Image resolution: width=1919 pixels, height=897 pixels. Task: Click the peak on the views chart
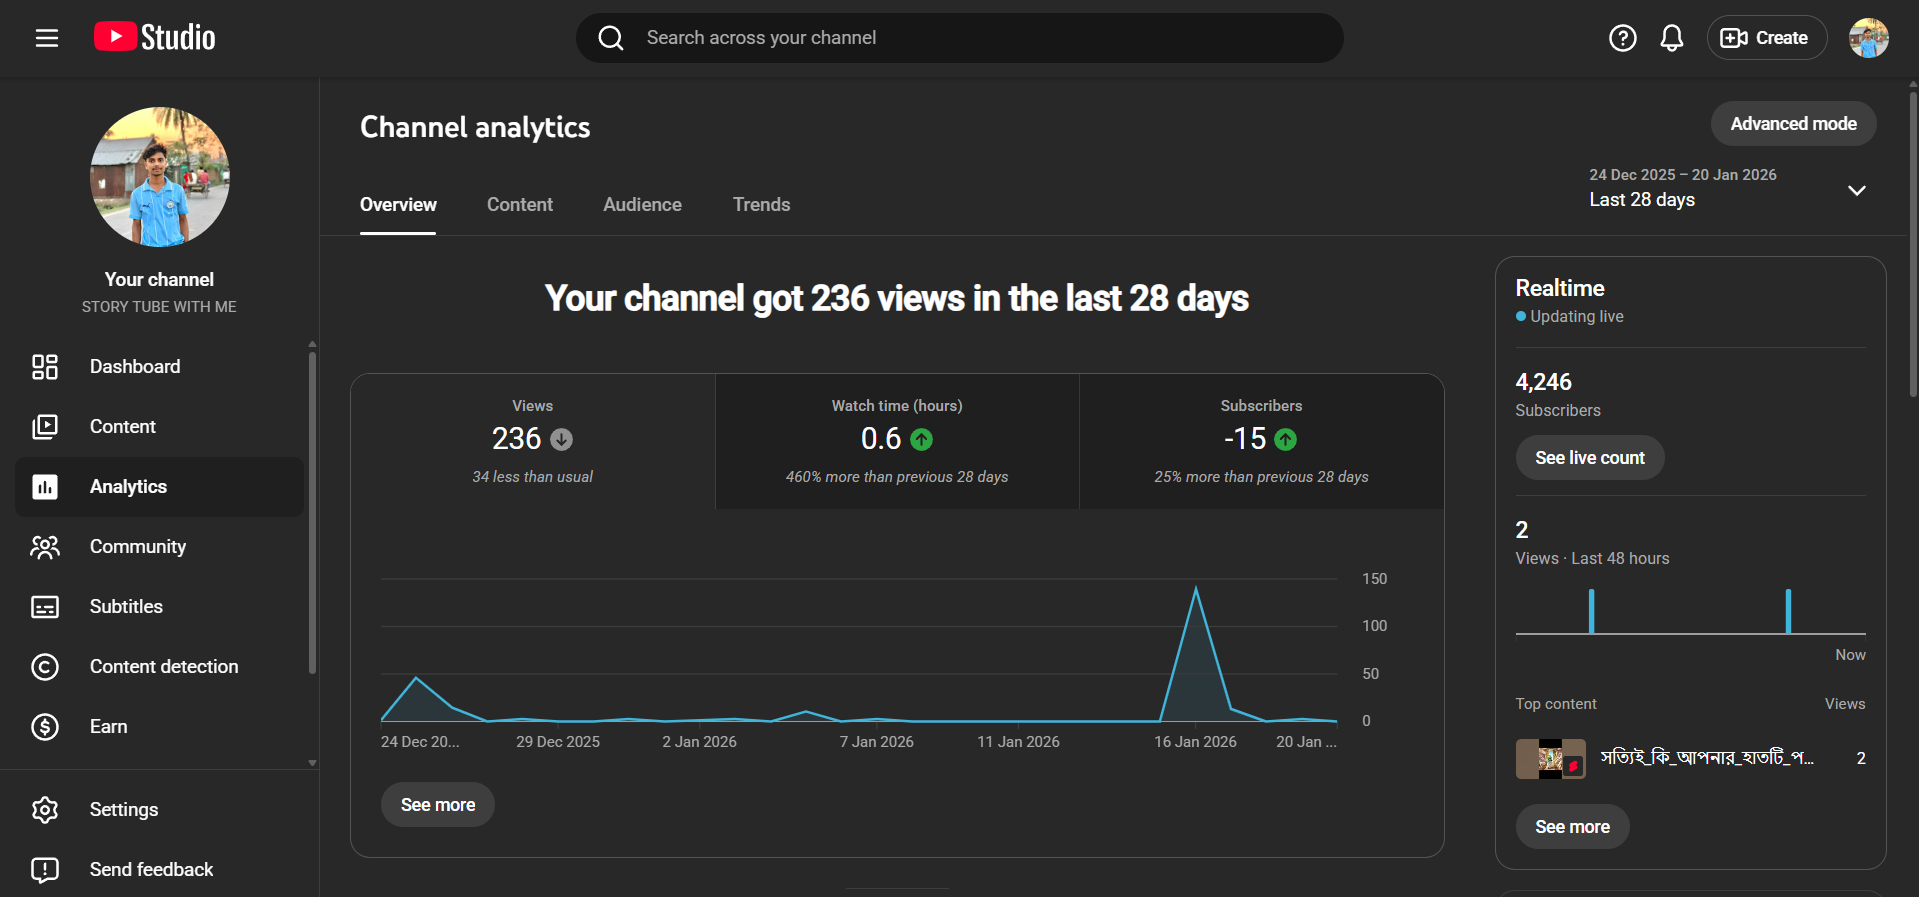click(x=1195, y=590)
